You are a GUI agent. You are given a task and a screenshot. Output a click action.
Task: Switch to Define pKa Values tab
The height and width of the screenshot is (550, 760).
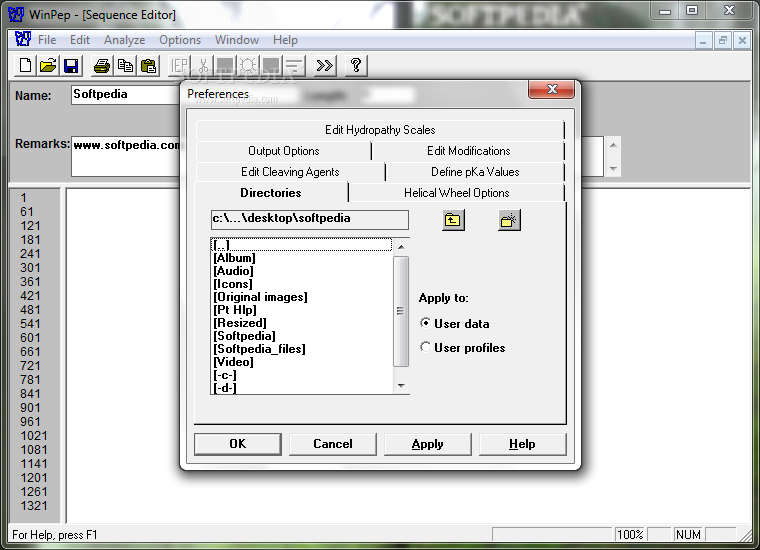point(475,172)
